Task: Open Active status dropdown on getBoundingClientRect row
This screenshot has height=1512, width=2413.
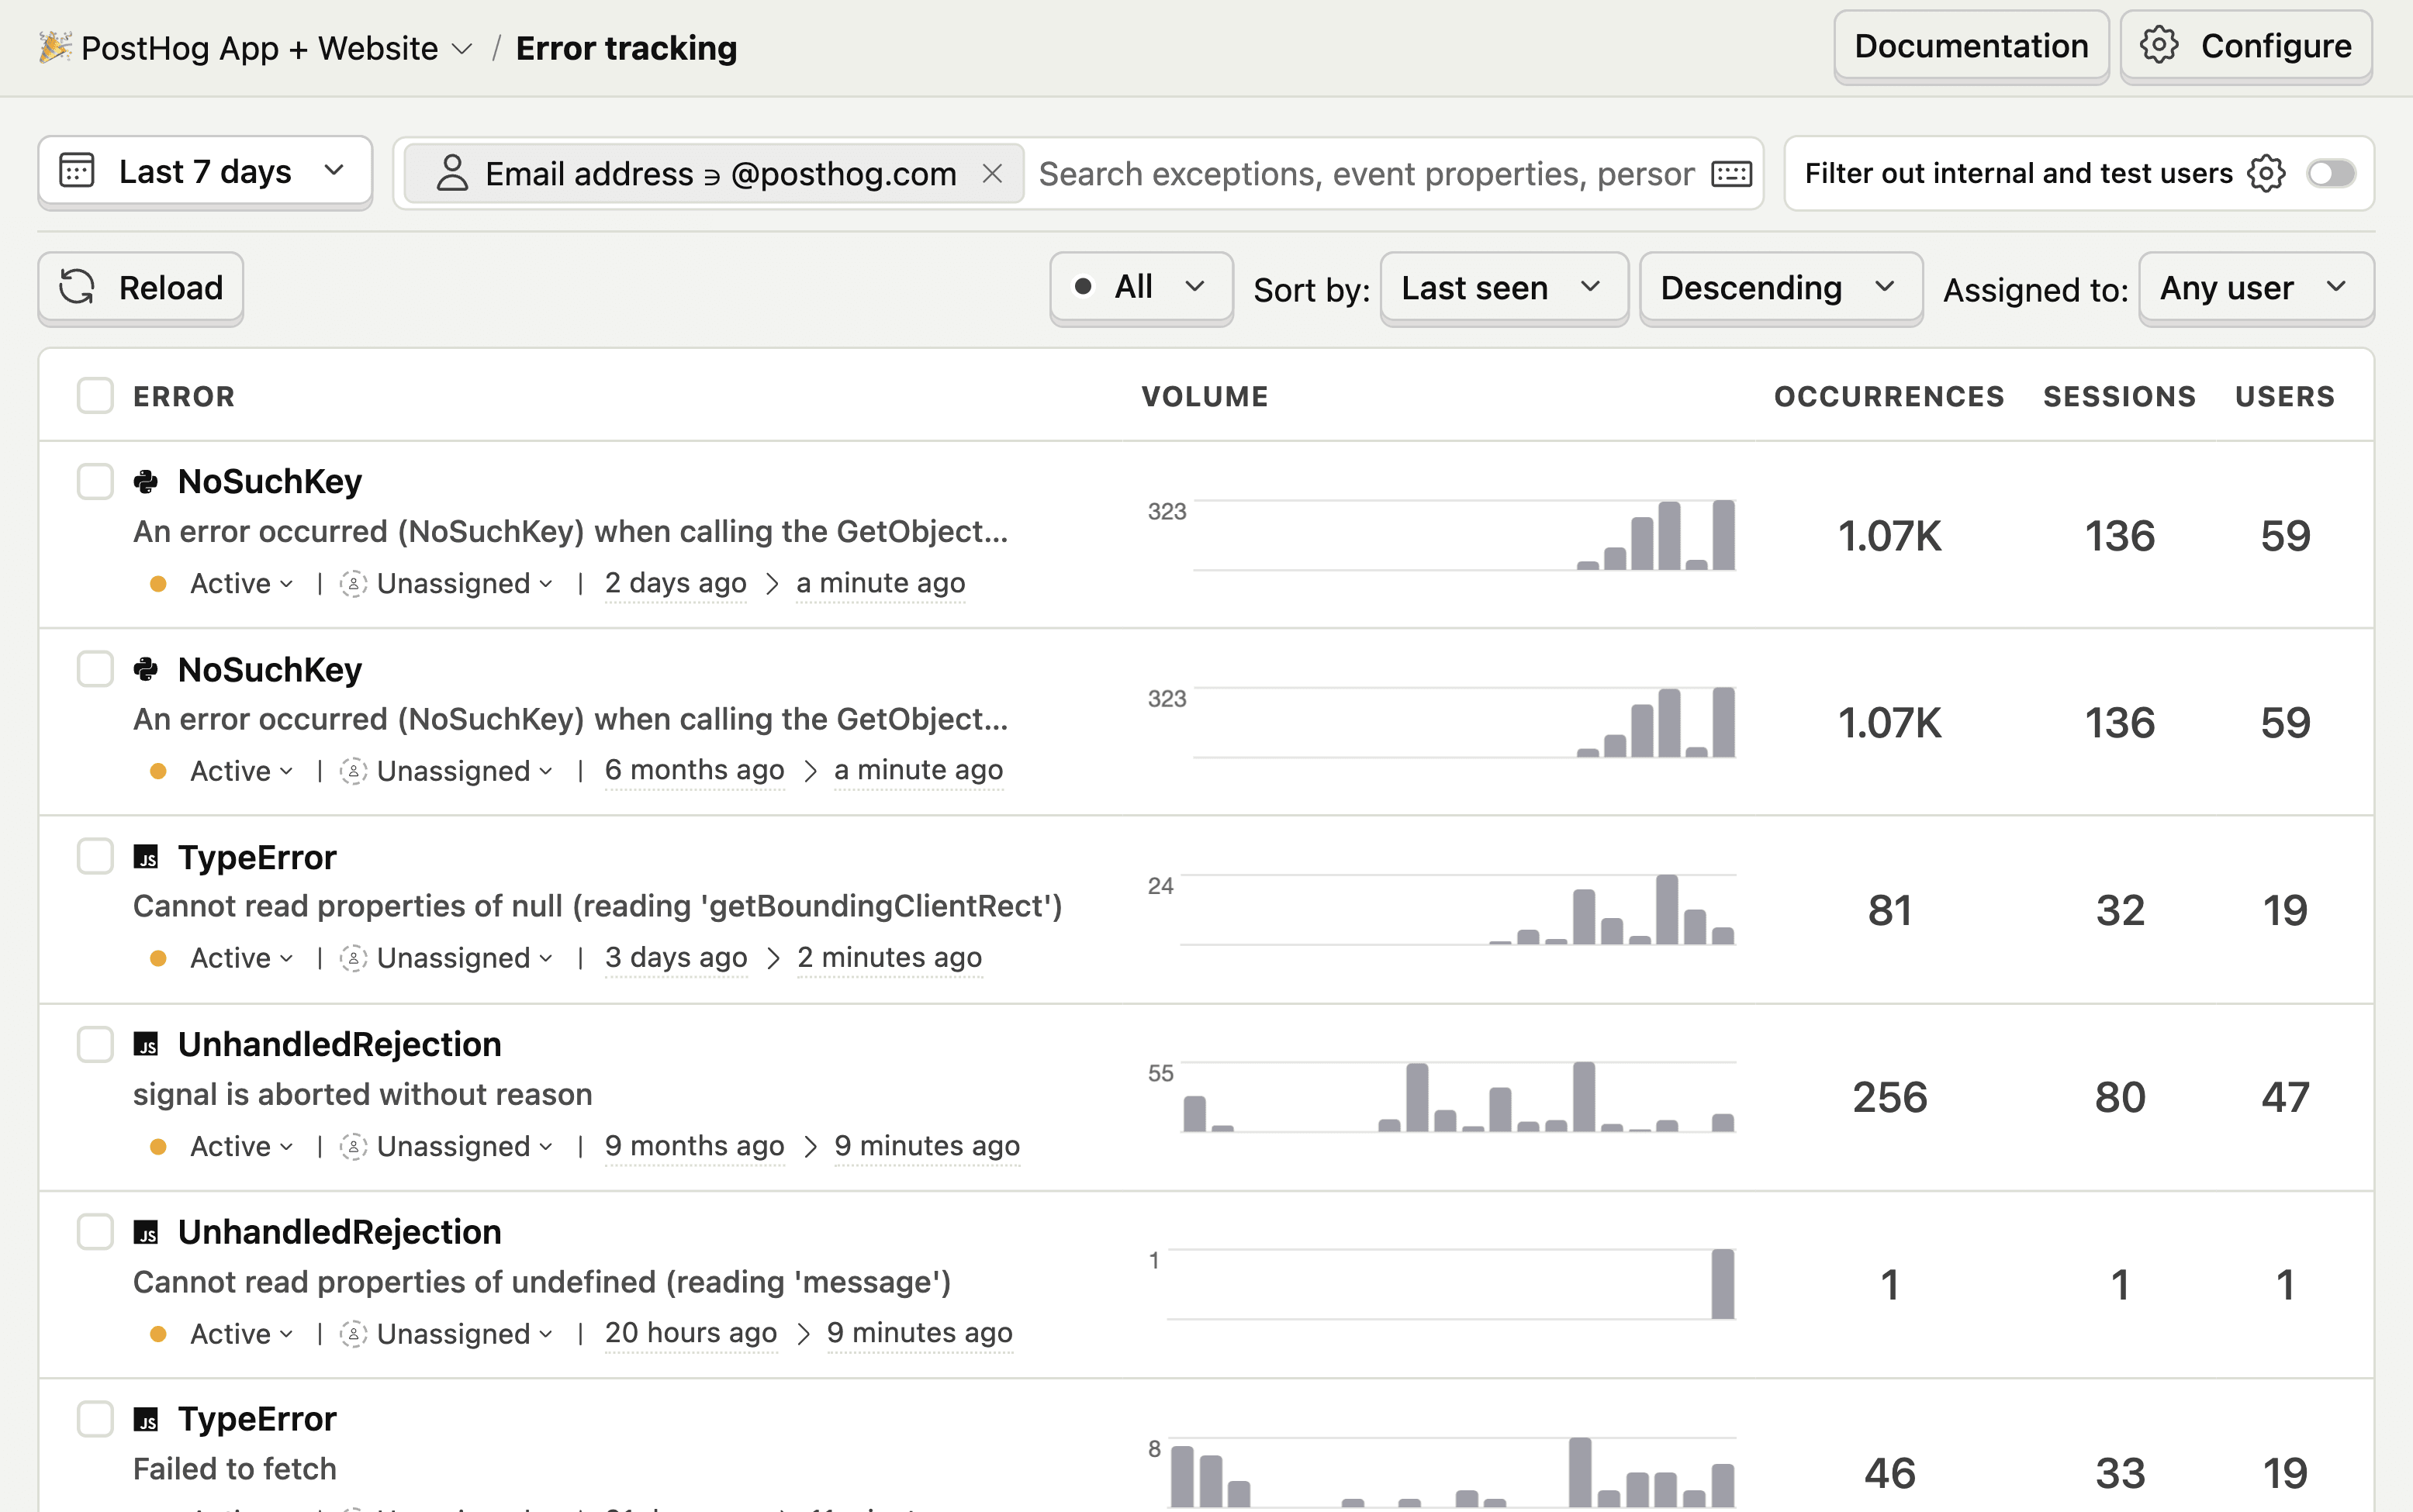Action: [241, 958]
